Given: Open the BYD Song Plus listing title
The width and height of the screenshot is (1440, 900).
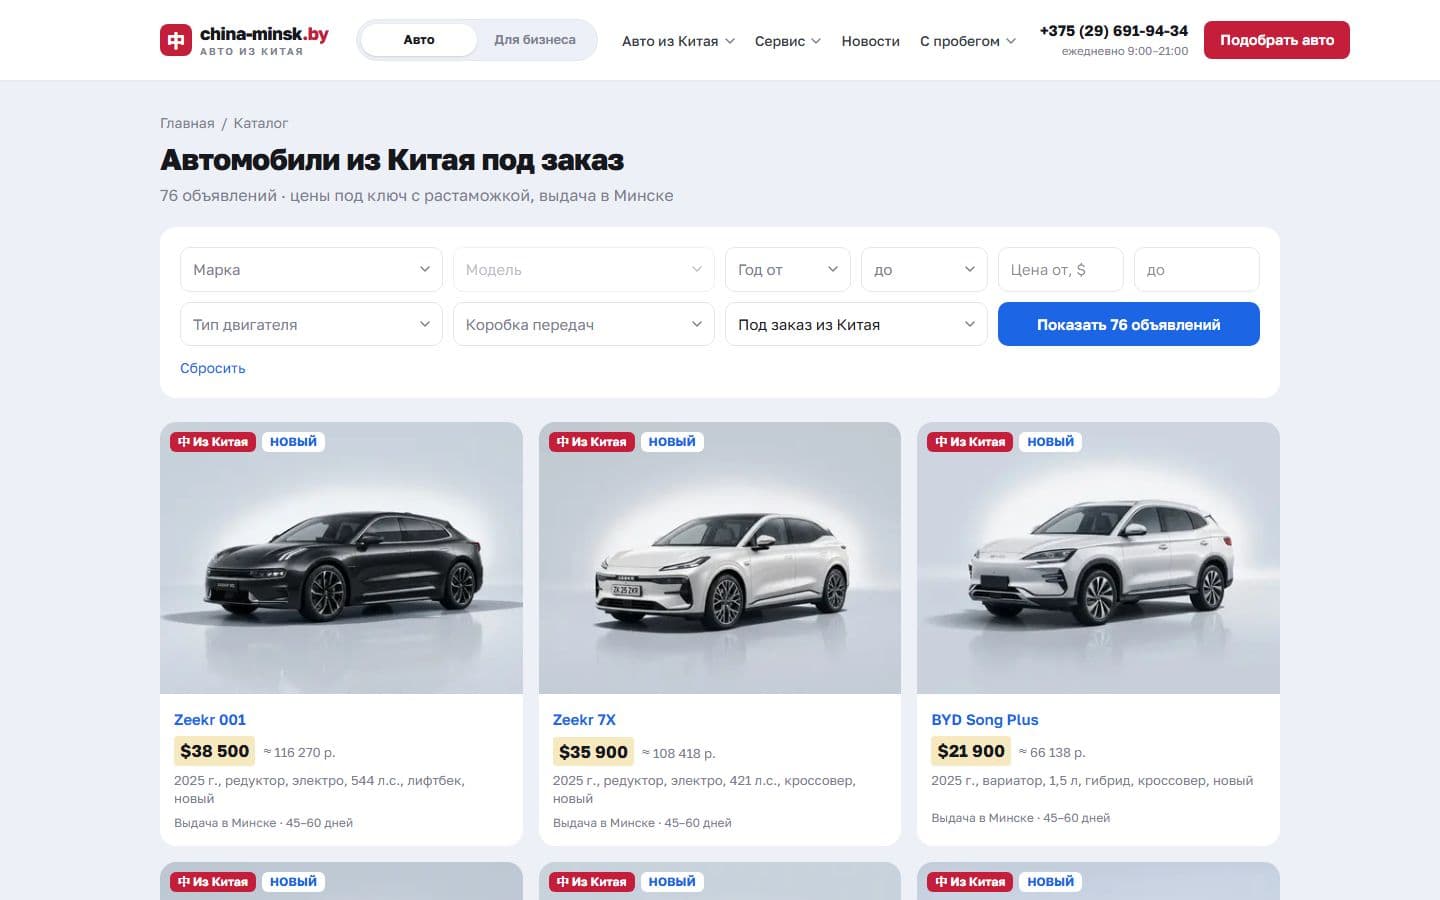Looking at the screenshot, I should (985, 720).
